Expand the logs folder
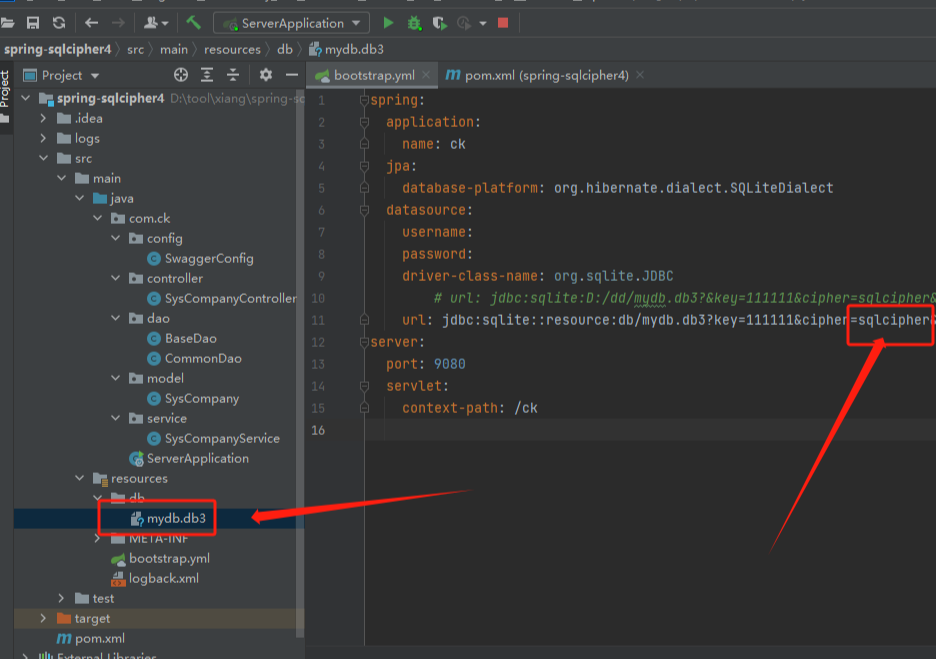Screen dimensions: 936x659 click(x=43, y=138)
